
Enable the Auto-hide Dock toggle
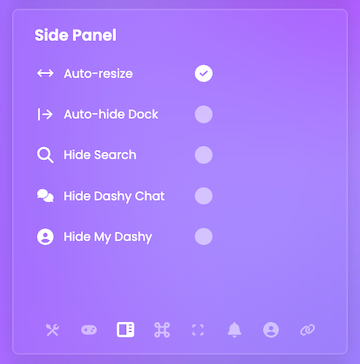(x=204, y=114)
